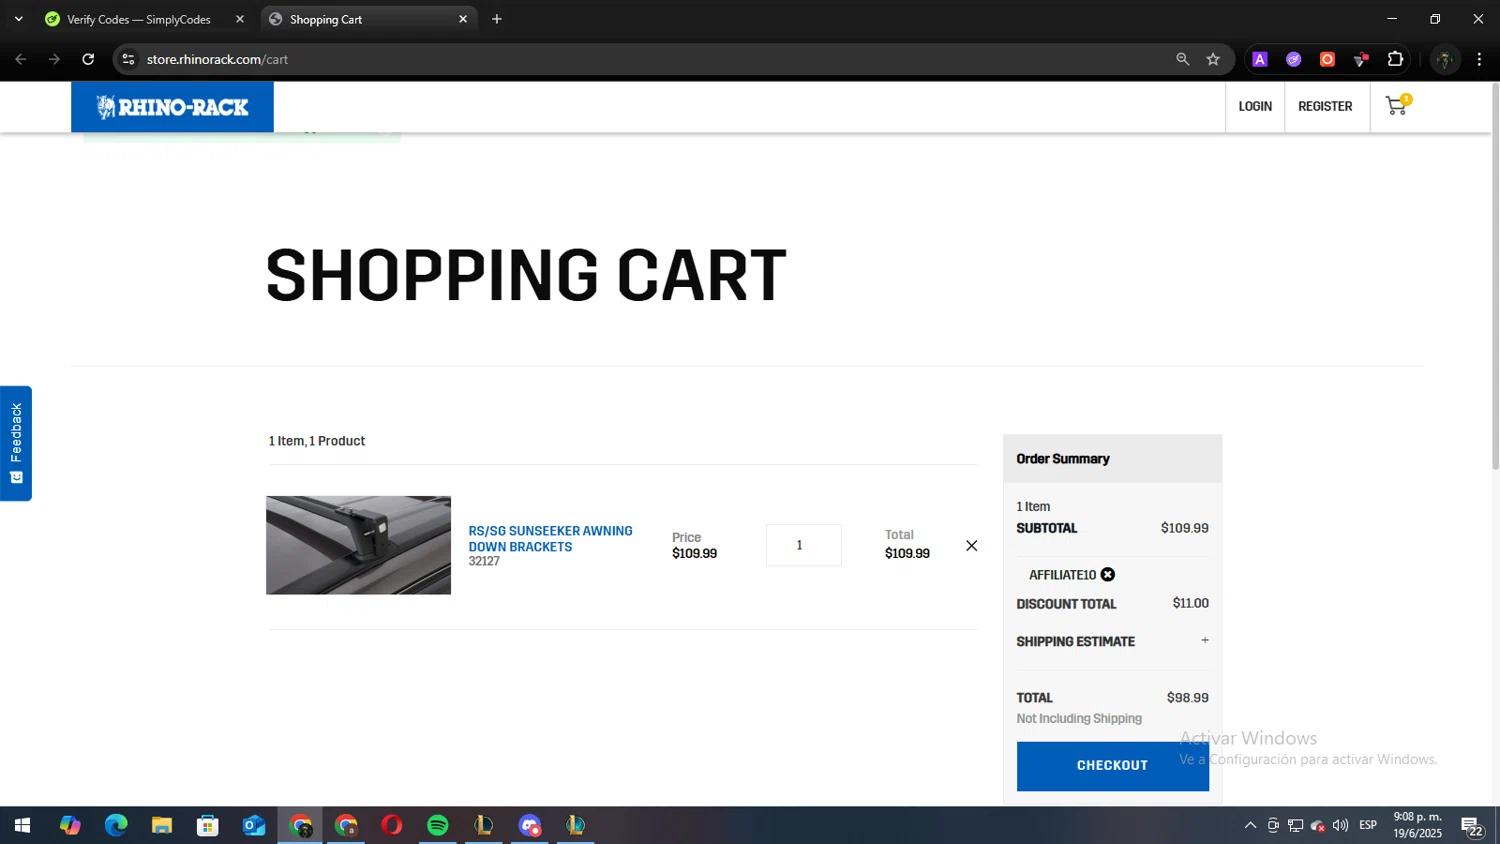This screenshot has height=844, width=1500.
Task: Open notification center in taskbar
Action: pos(1472,826)
